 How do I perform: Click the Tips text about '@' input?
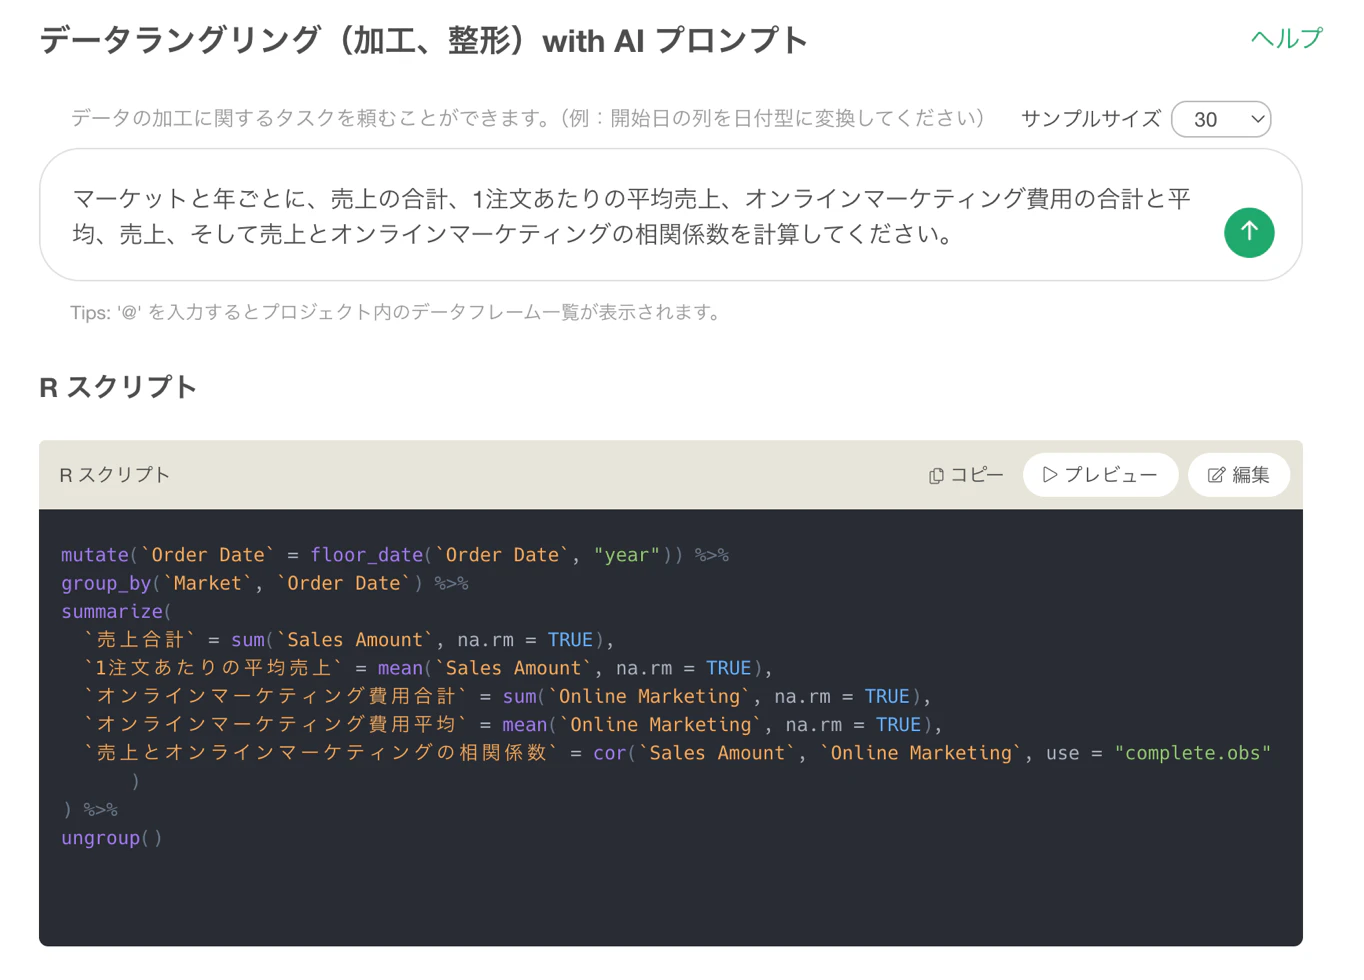pyautogui.click(x=396, y=313)
